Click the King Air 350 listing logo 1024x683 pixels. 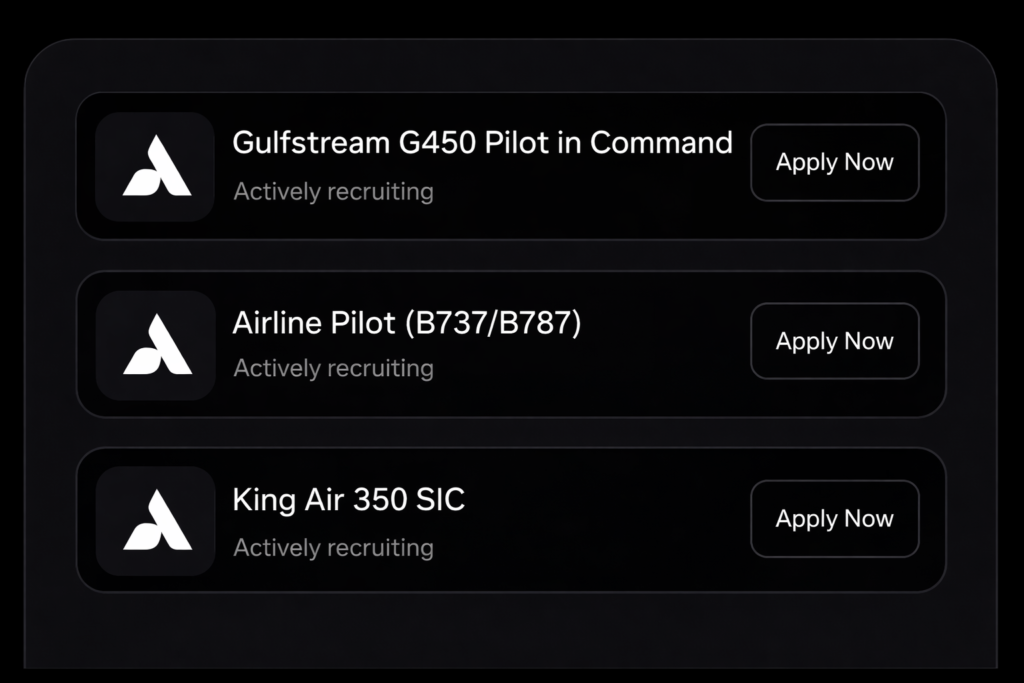click(x=155, y=520)
